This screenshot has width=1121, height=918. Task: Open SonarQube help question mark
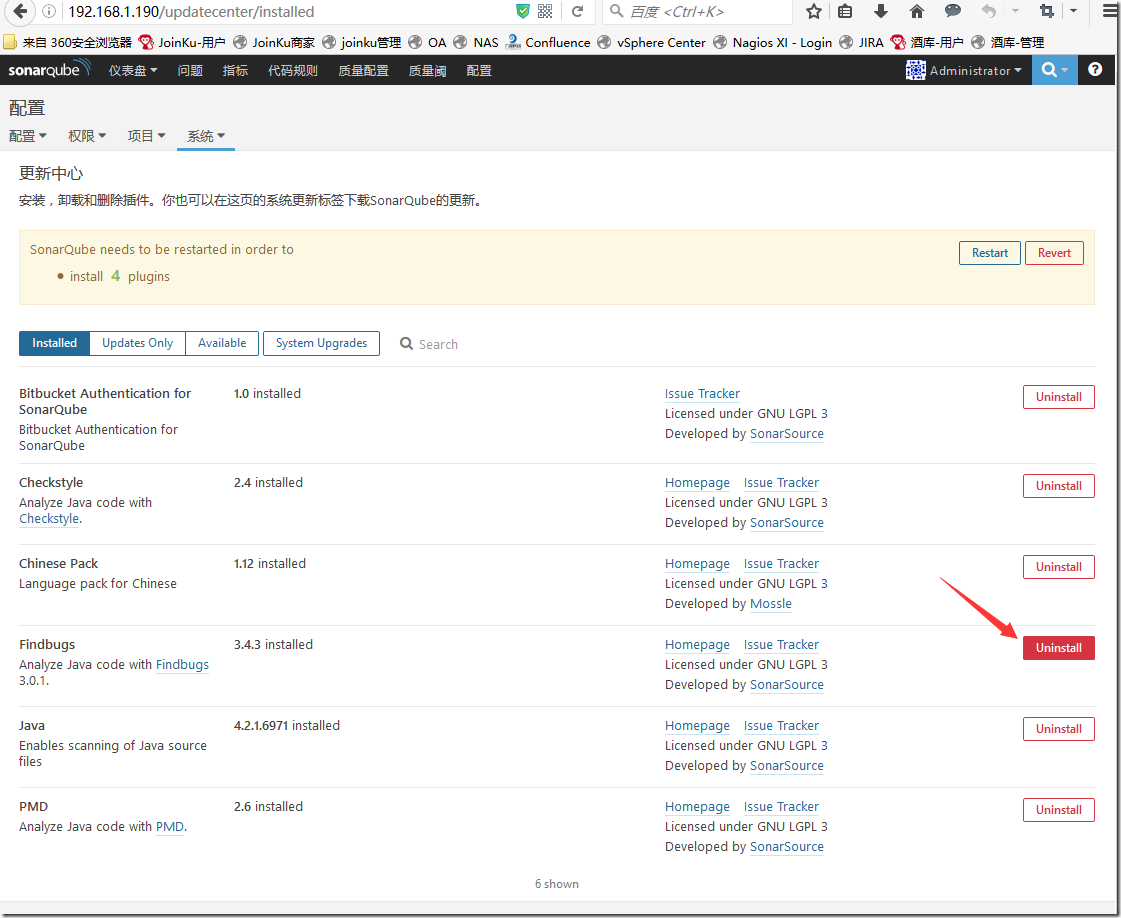tap(1095, 69)
